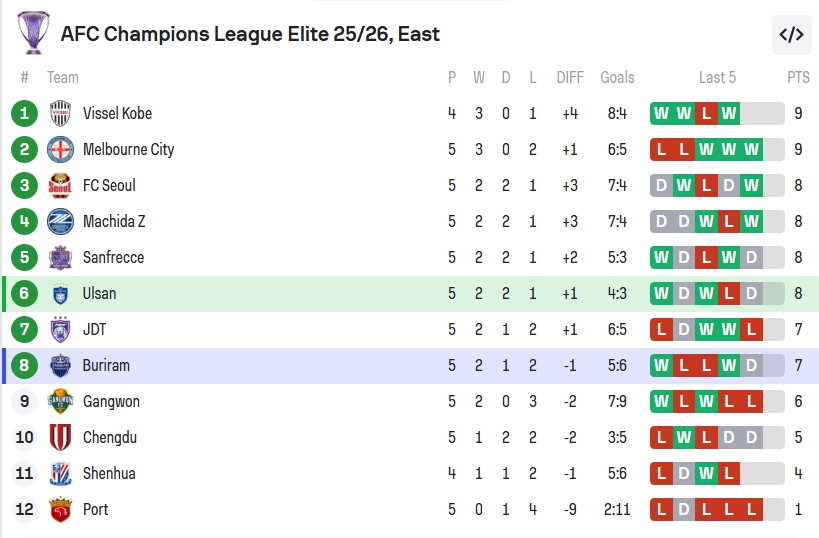Click the Vissel Kobe club crest

(60, 114)
